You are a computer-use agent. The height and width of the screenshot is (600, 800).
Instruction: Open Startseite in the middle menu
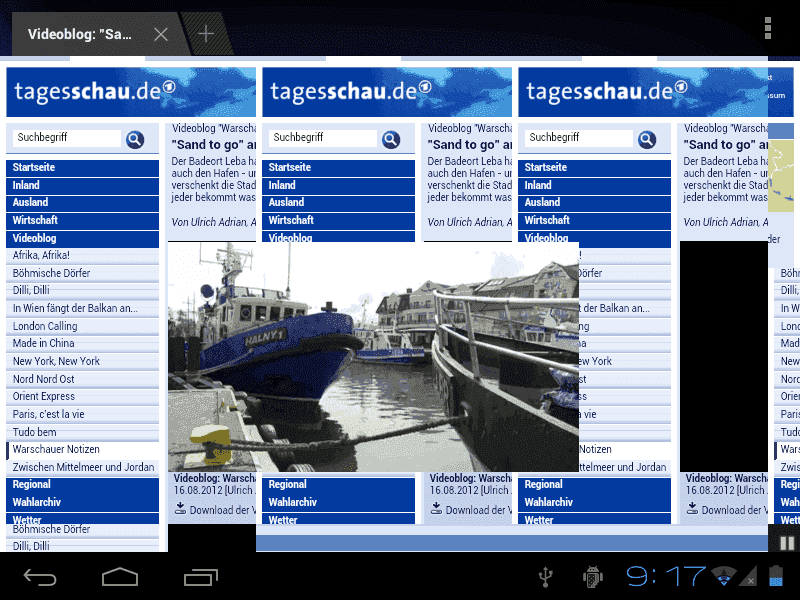(339, 167)
